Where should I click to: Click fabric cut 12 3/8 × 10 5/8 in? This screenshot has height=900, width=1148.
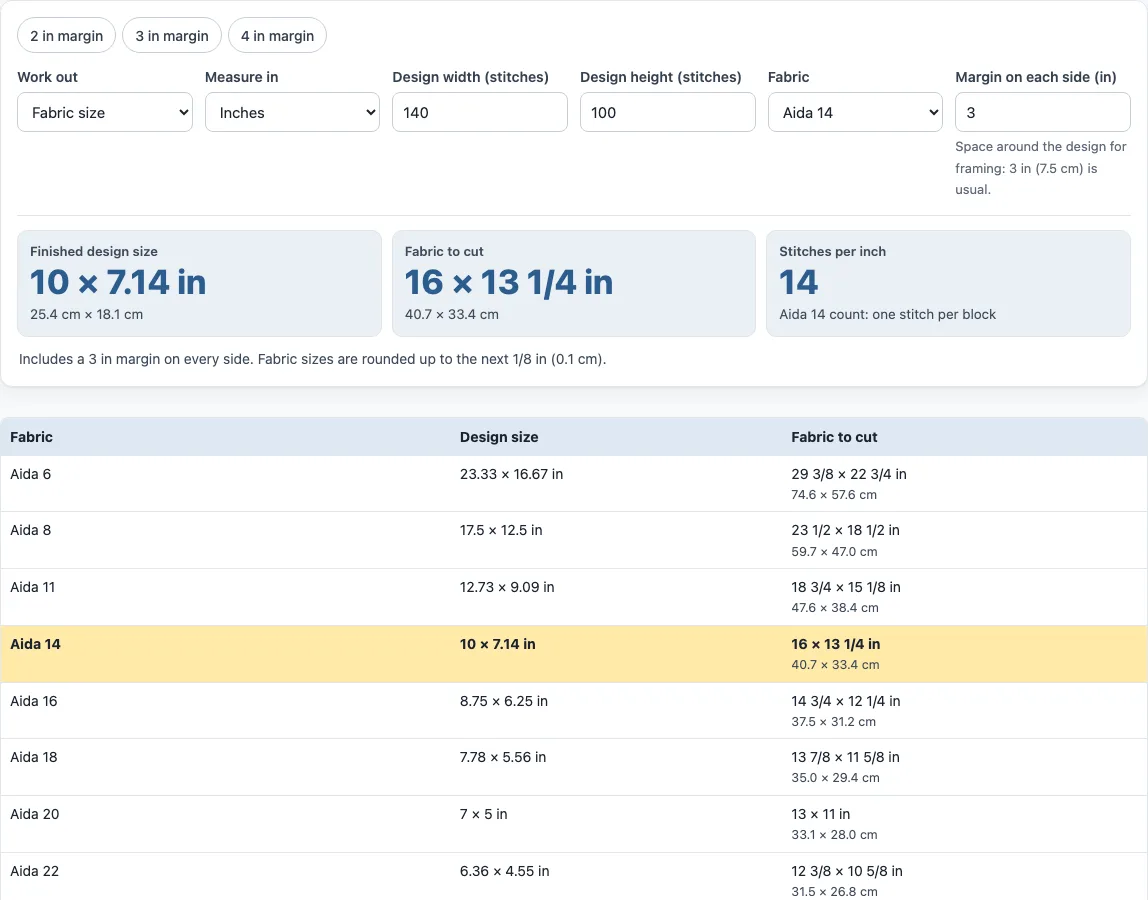[847, 871]
